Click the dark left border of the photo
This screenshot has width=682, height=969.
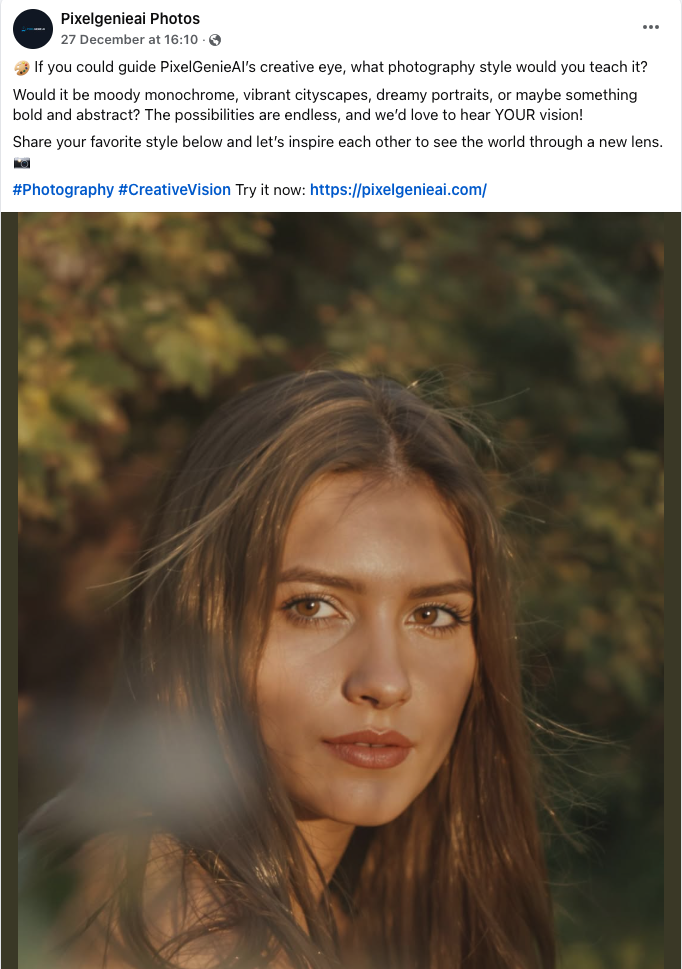tap(8, 590)
